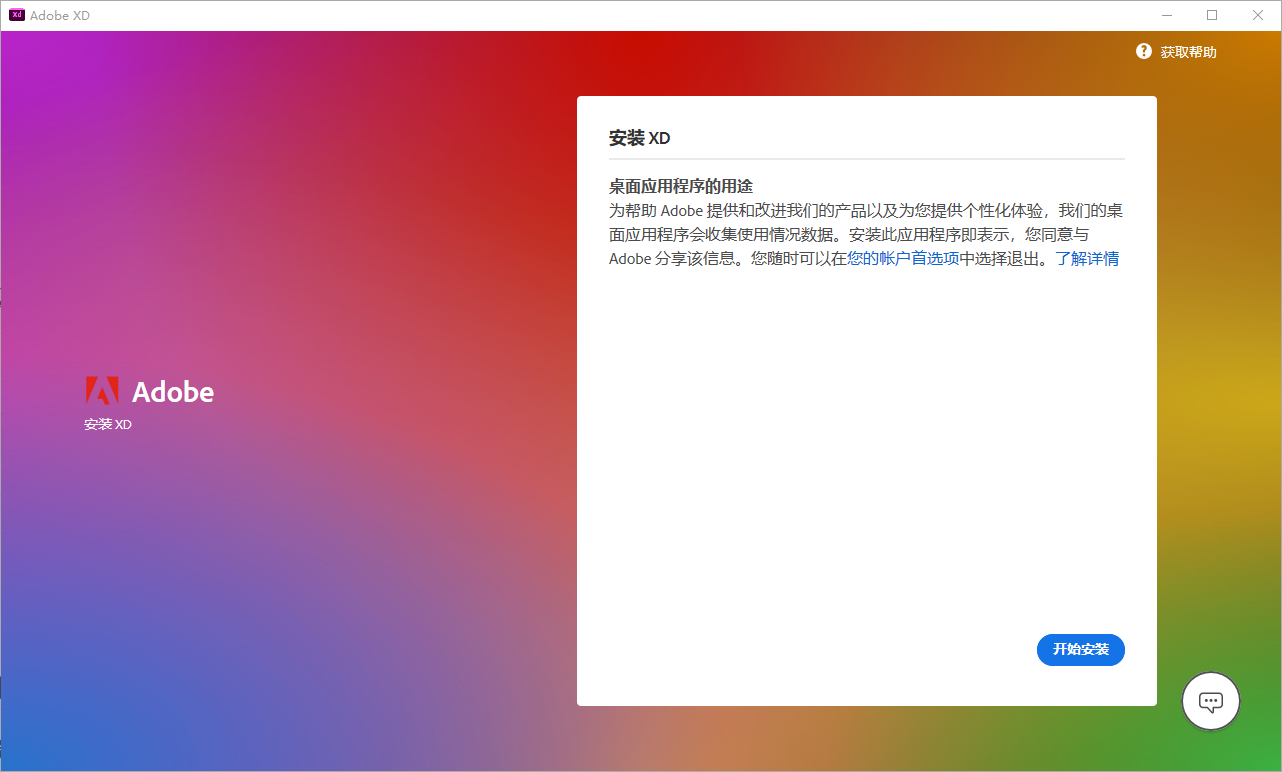
Task: Click the 安装 XD text under Adobe logo
Action: click(x=108, y=424)
